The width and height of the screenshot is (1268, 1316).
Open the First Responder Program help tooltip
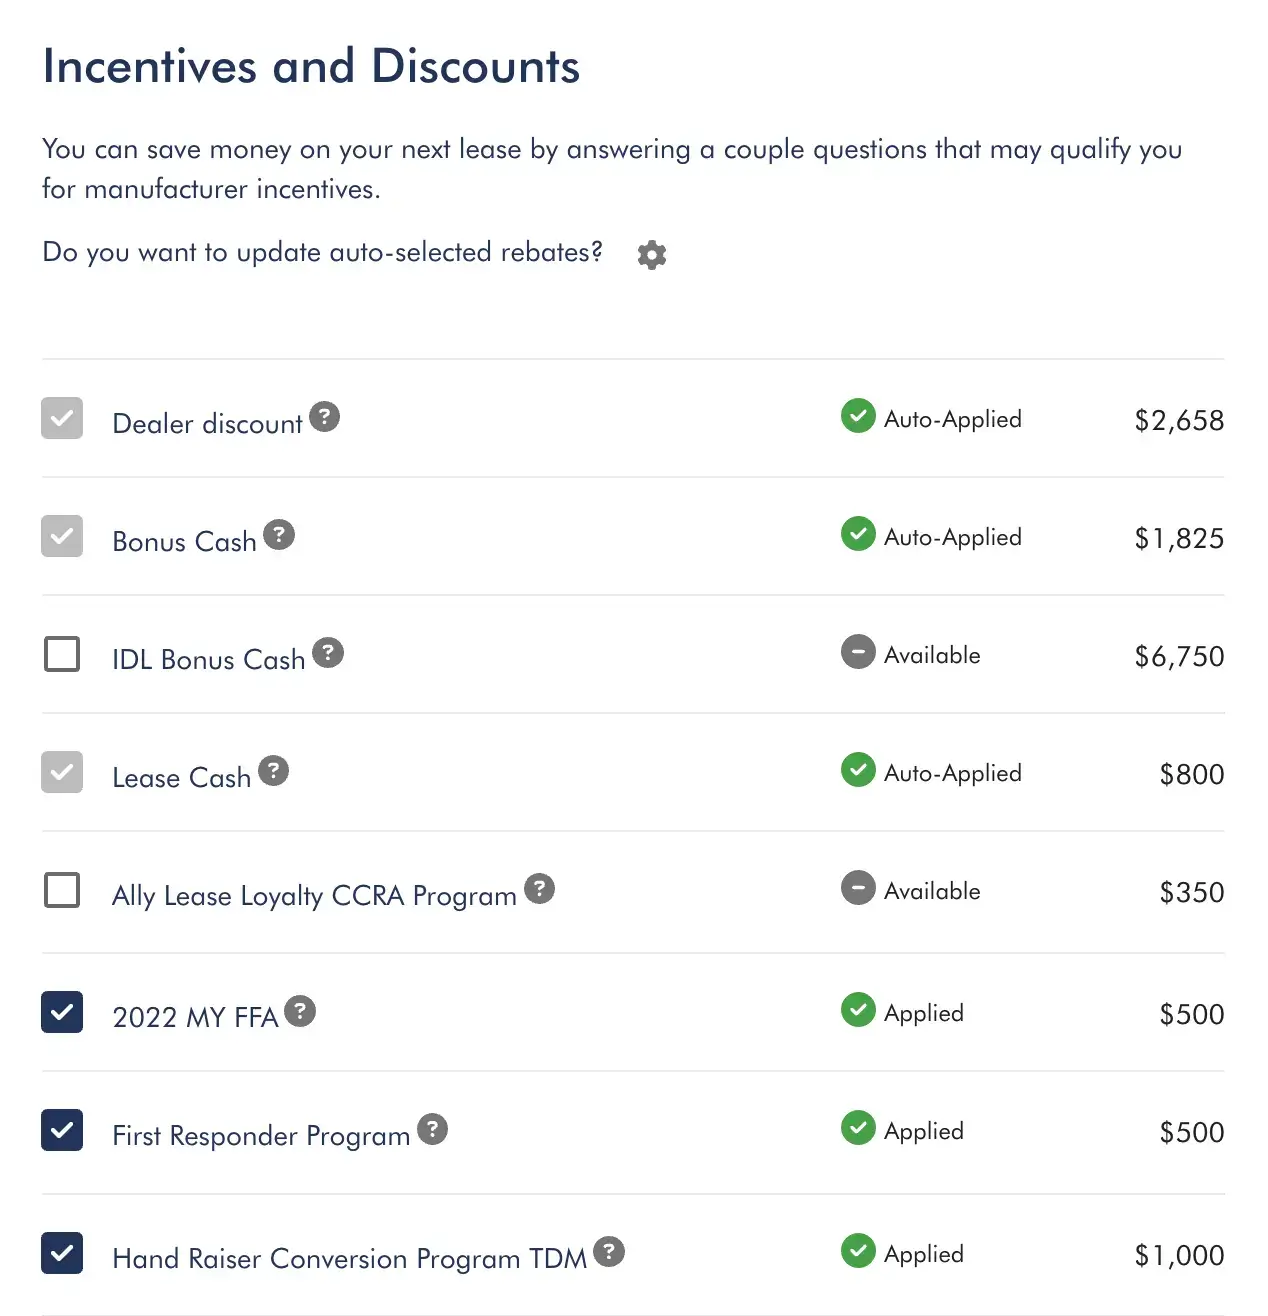[432, 1129]
